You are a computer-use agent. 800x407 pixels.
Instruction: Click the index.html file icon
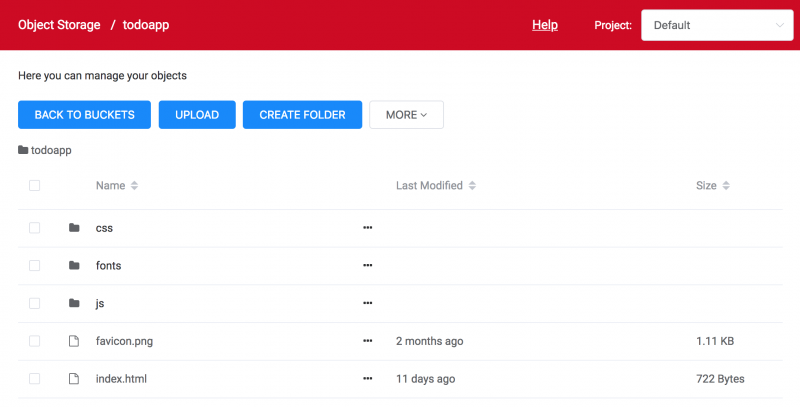[74, 378]
